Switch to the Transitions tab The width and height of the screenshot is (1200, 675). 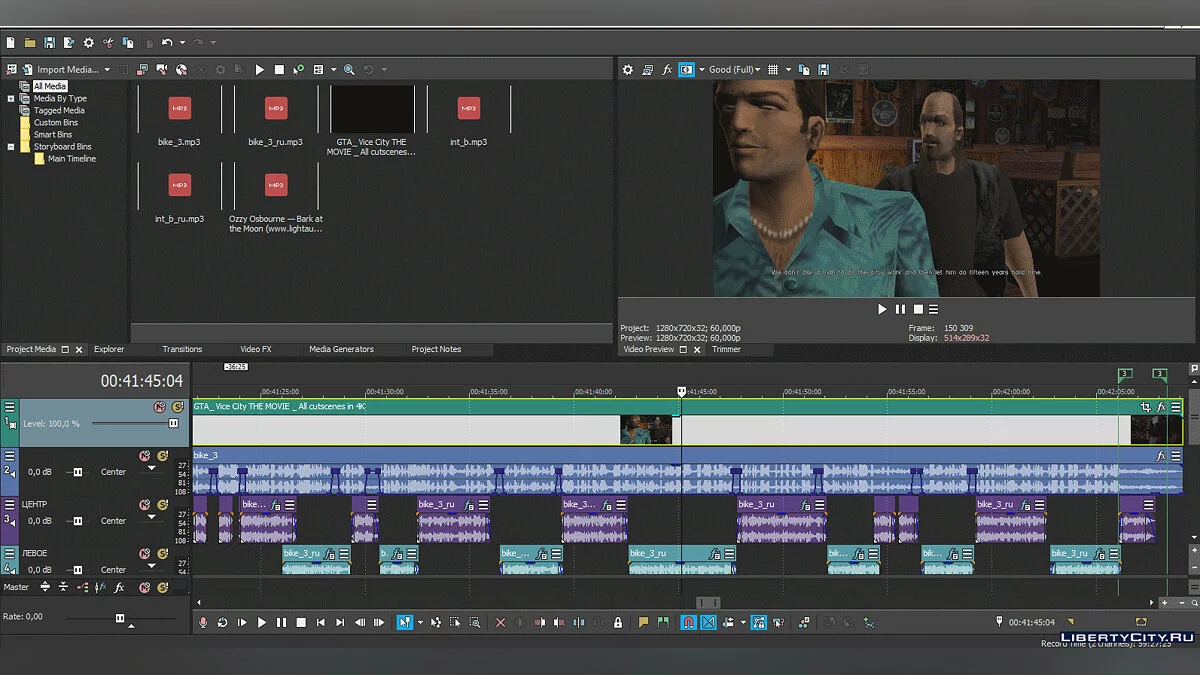tap(182, 349)
